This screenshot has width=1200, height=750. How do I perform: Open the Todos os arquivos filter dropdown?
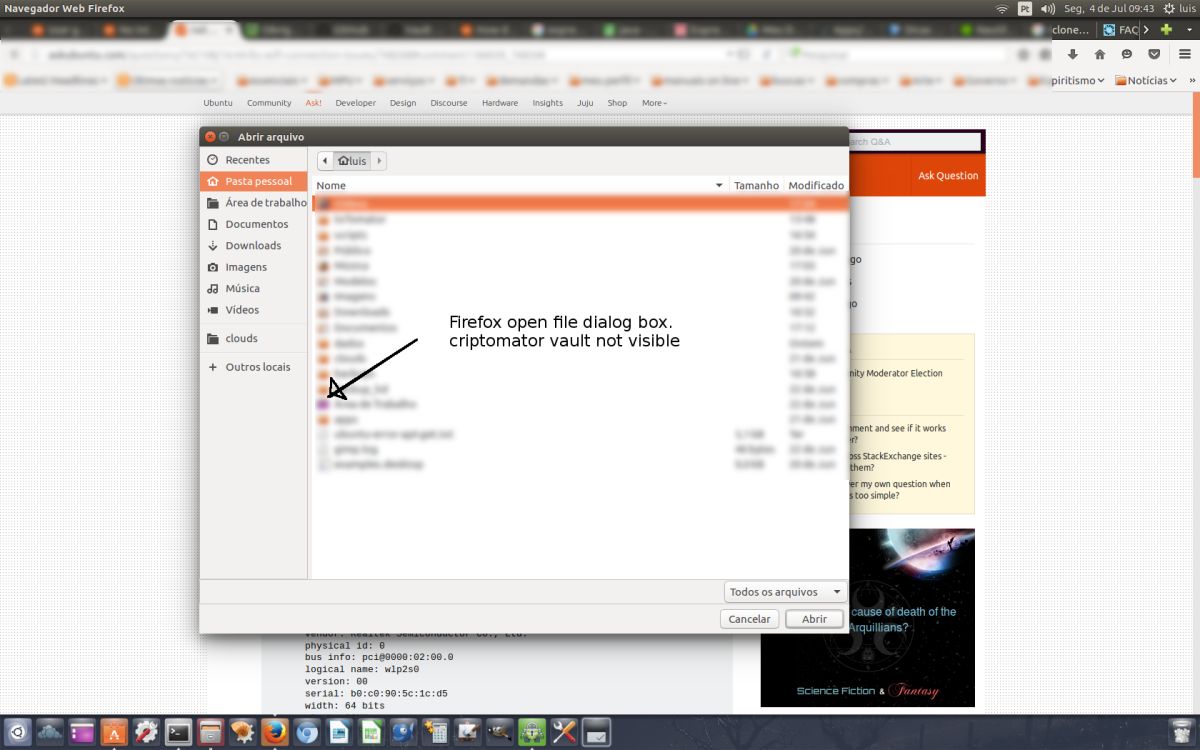[785, 592]
